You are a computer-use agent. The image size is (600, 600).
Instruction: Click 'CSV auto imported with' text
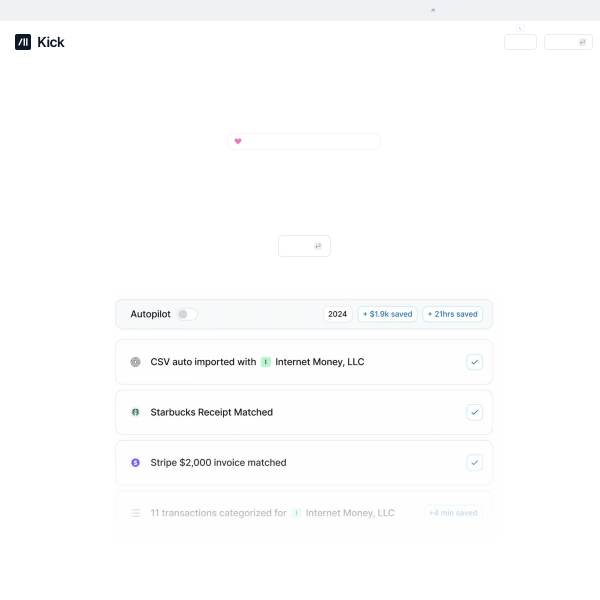click(x=203, y=362)
